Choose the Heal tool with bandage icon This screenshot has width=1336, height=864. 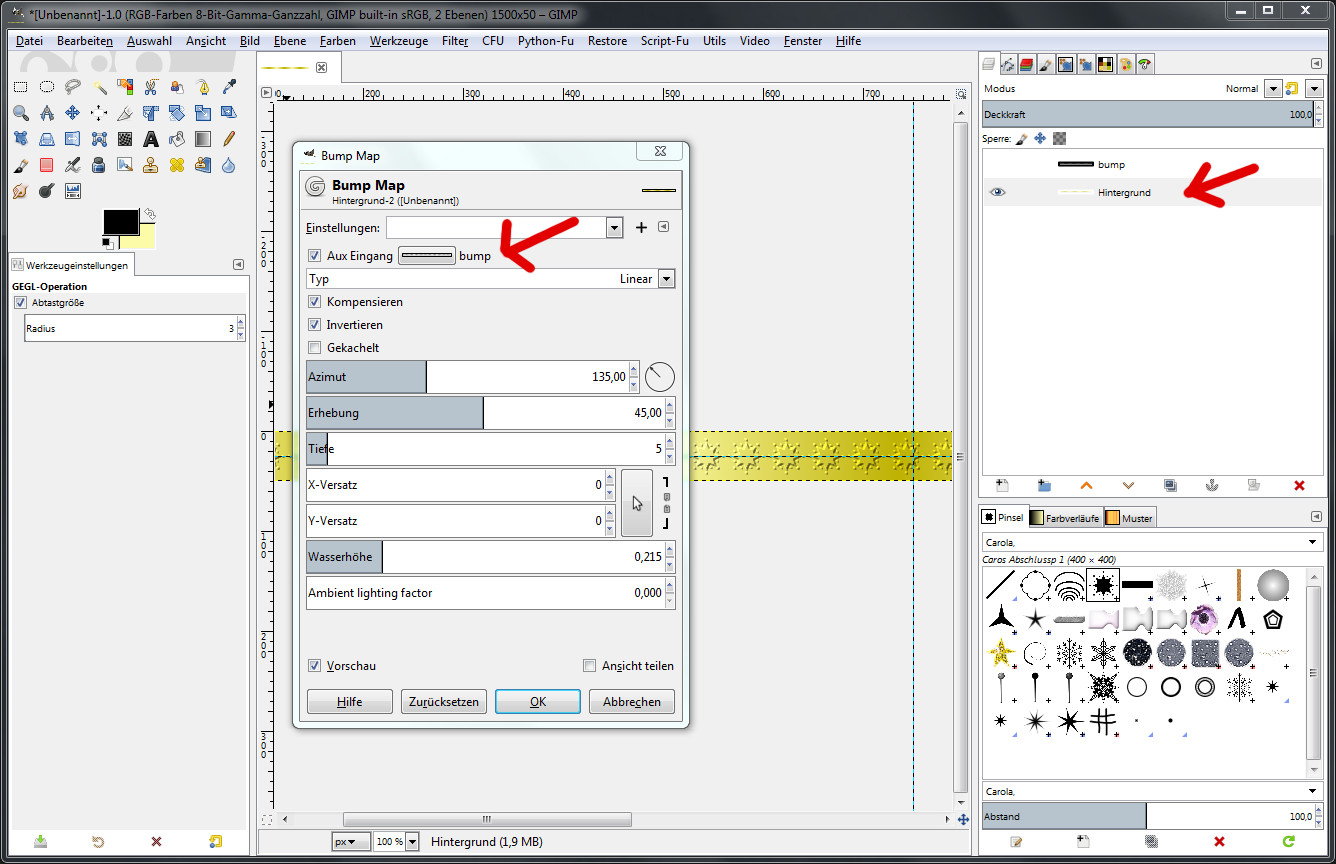(176, 165)
